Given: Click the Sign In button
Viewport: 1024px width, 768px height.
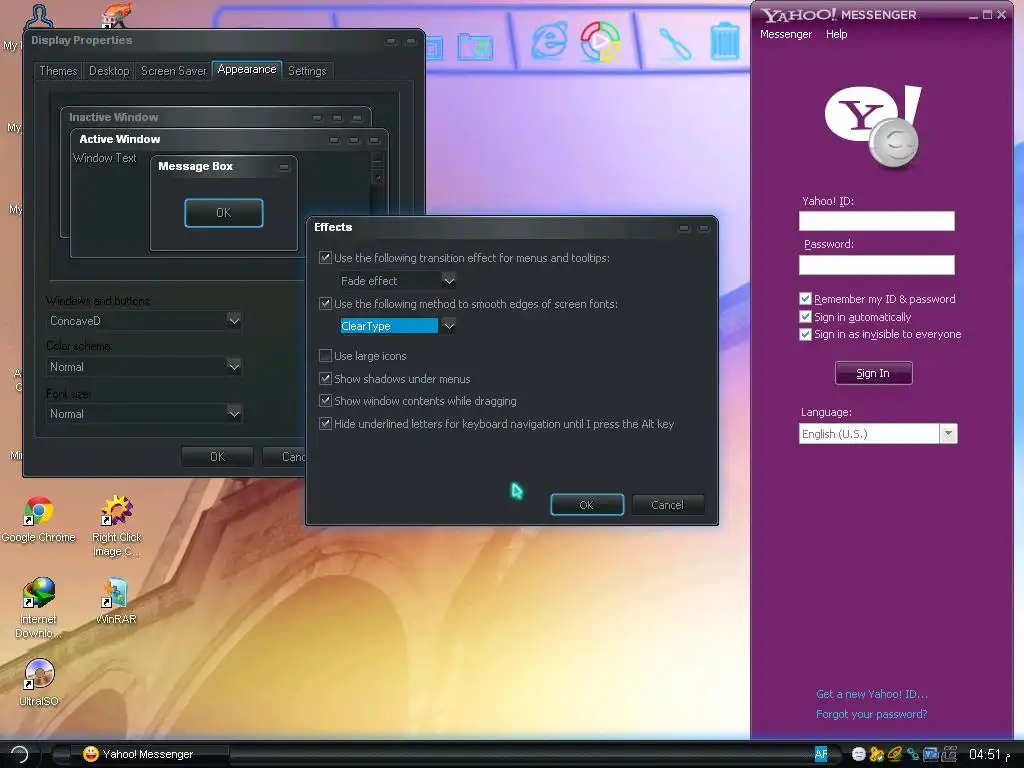Looking at the screenshot, I should coord(873,373).
